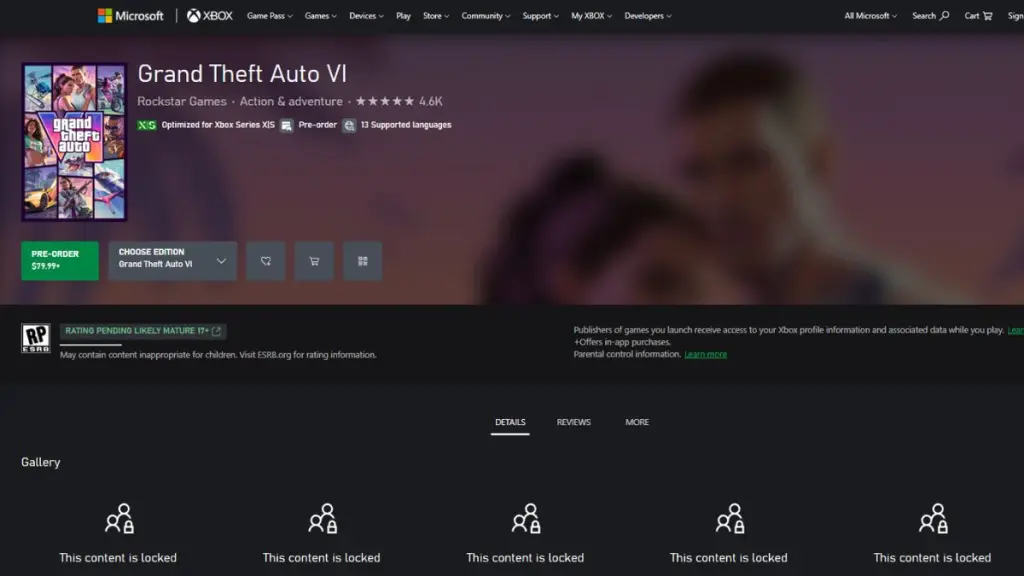Click the search magnifier icon
Viewport: 1024px width, 576px height.
click(944, 16)
